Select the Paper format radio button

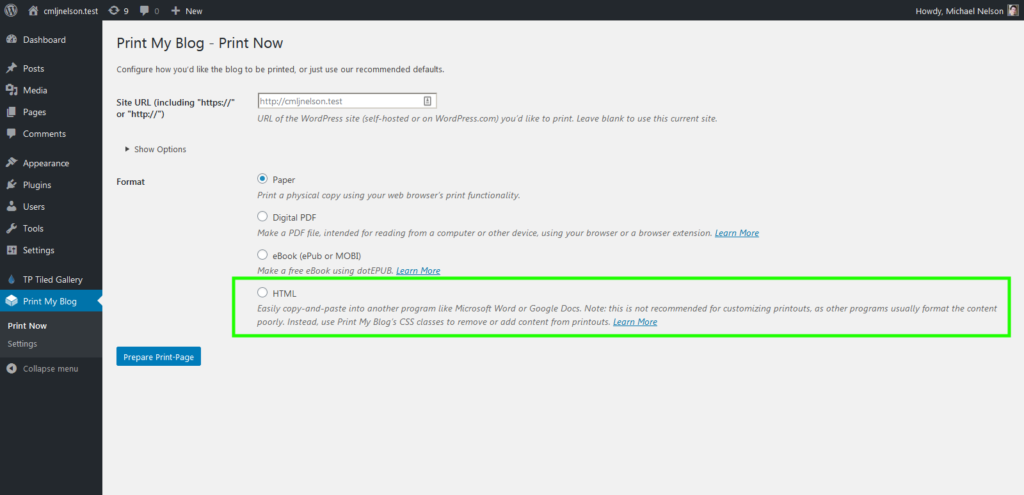click(x=263, y=179)
